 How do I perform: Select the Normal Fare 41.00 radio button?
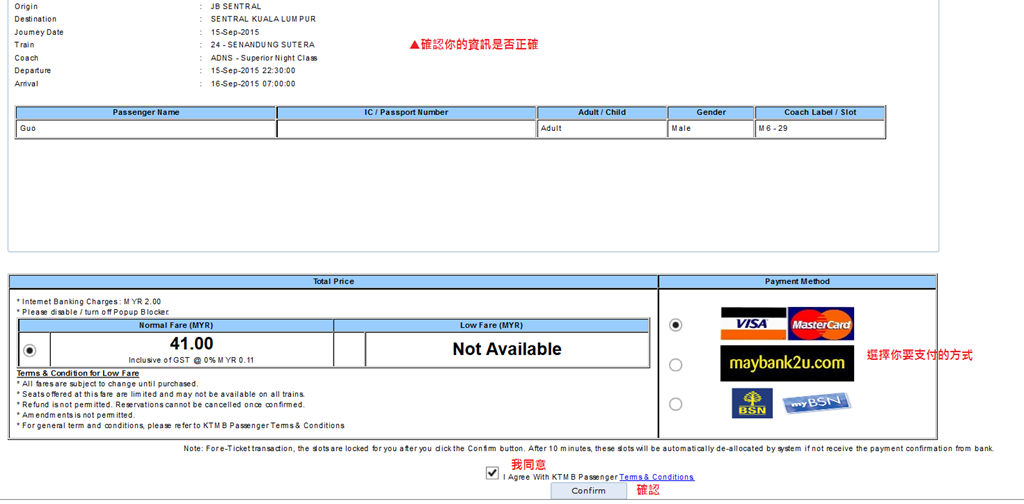[29, 351]
